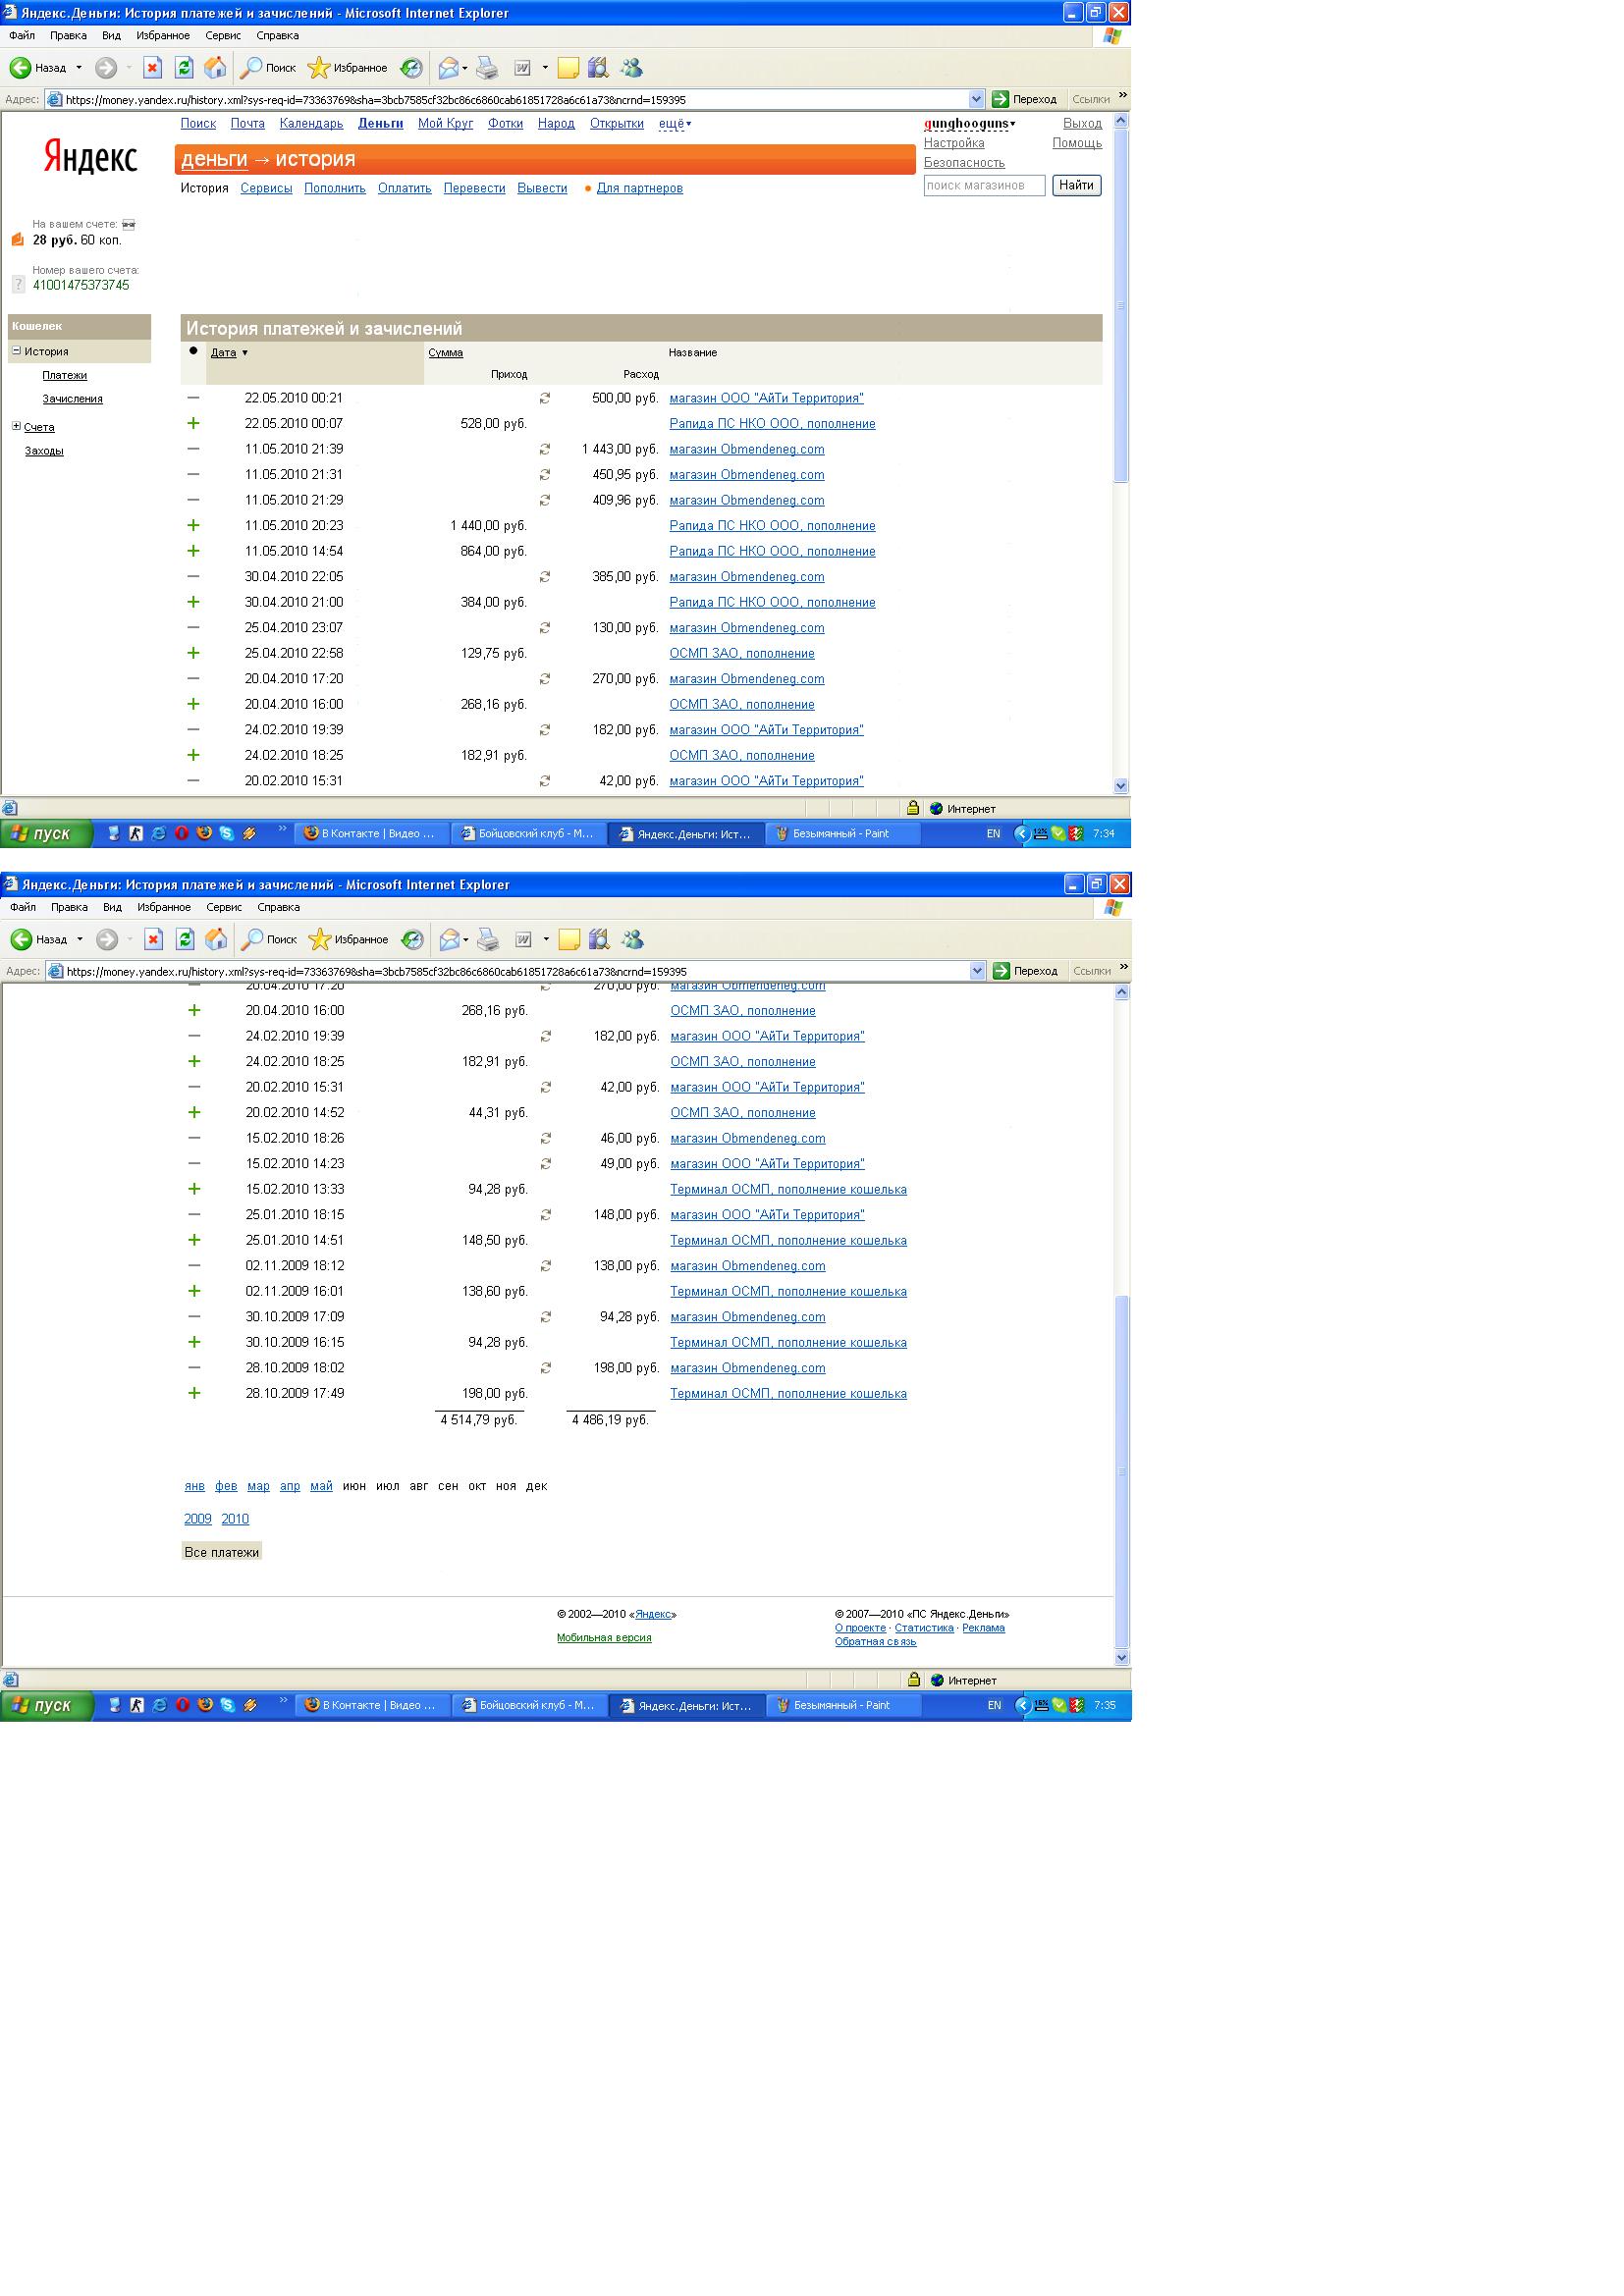Click the Skype icon in lower taskbar quick launch

pyautogui.click(x=228, y=1705)
